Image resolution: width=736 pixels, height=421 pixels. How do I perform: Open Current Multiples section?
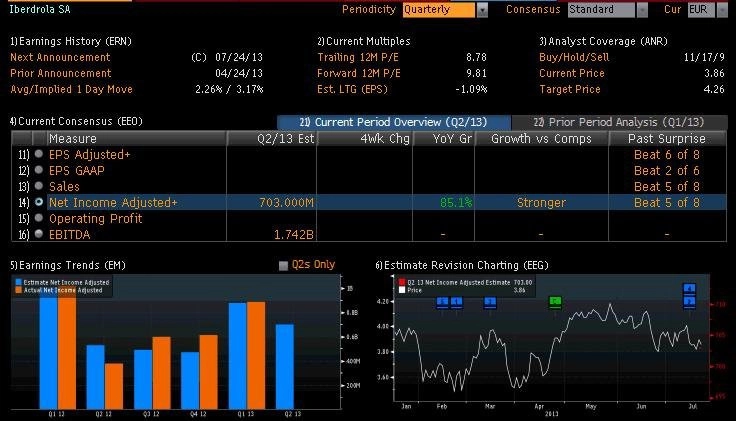click(x=364, y=41)
